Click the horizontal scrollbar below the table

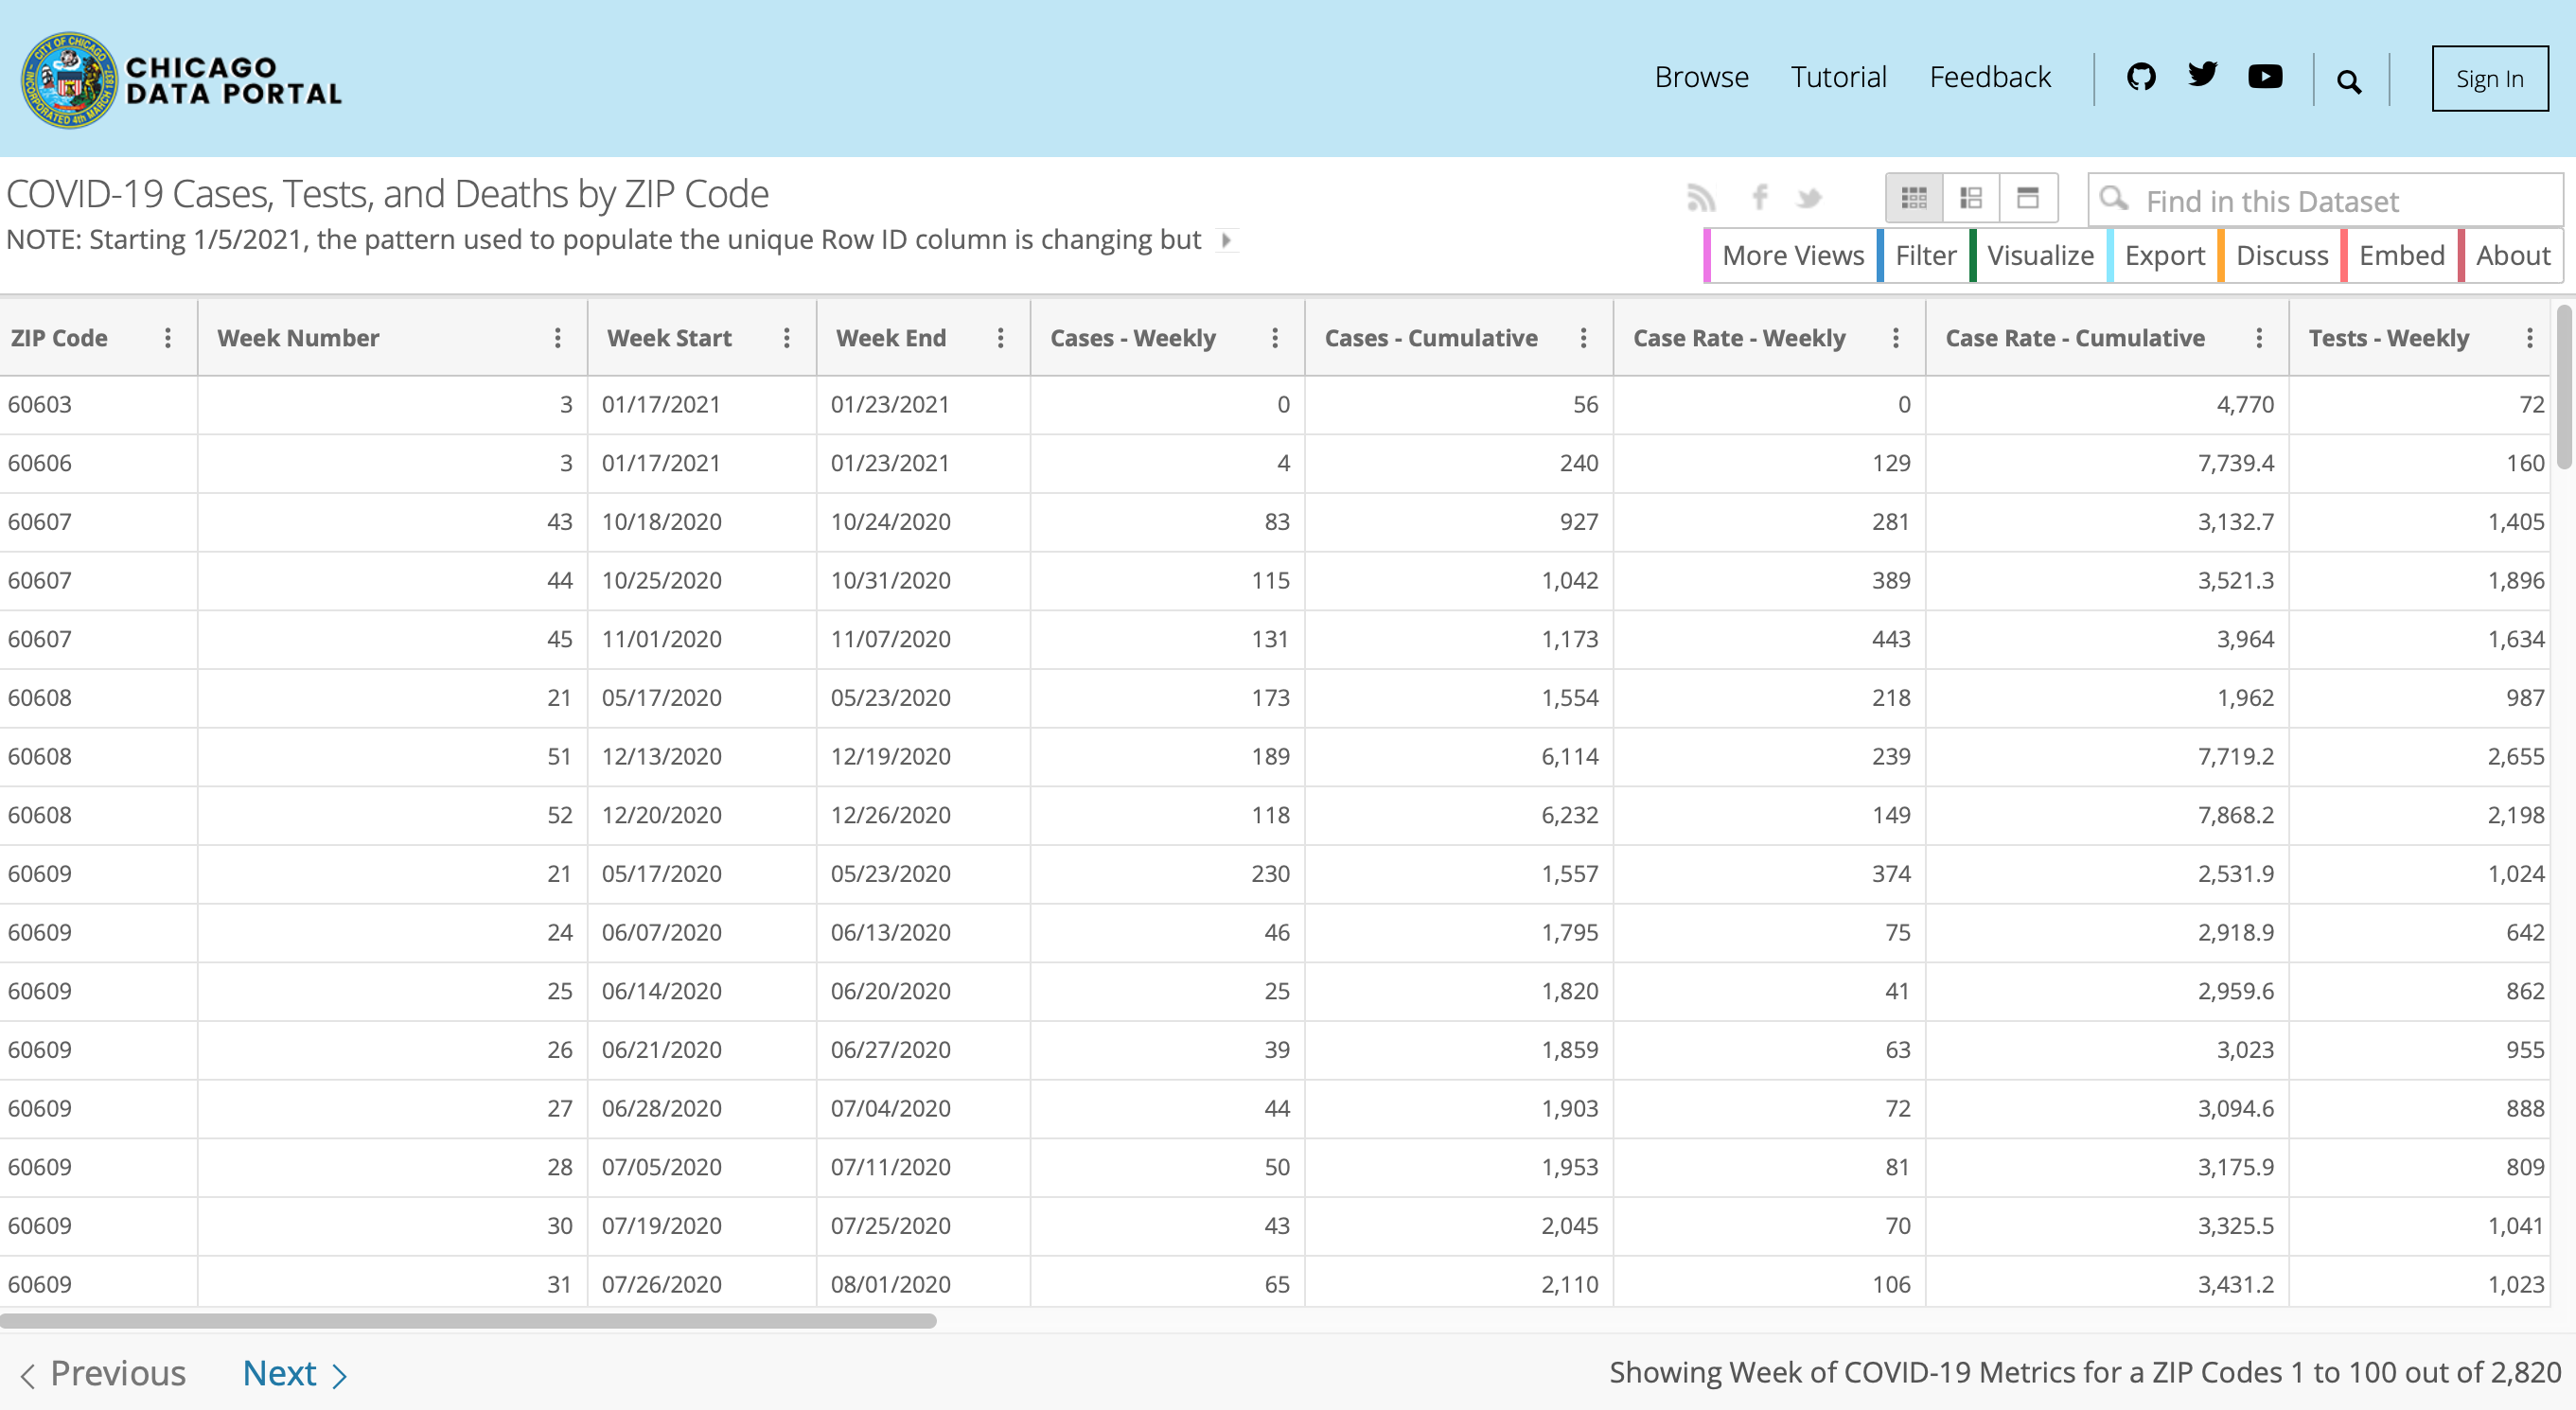tap(468, 1321)
